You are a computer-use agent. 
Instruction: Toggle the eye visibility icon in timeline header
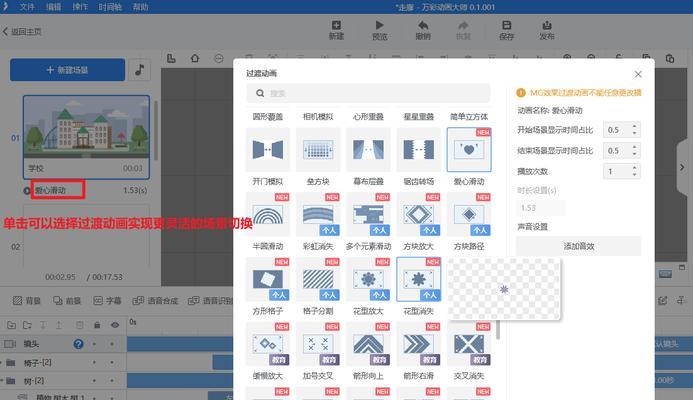(115, 325)
